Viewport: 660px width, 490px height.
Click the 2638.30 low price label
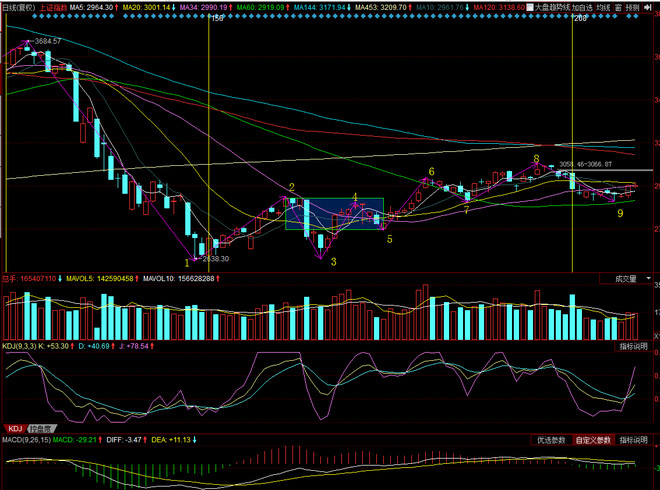216,258
